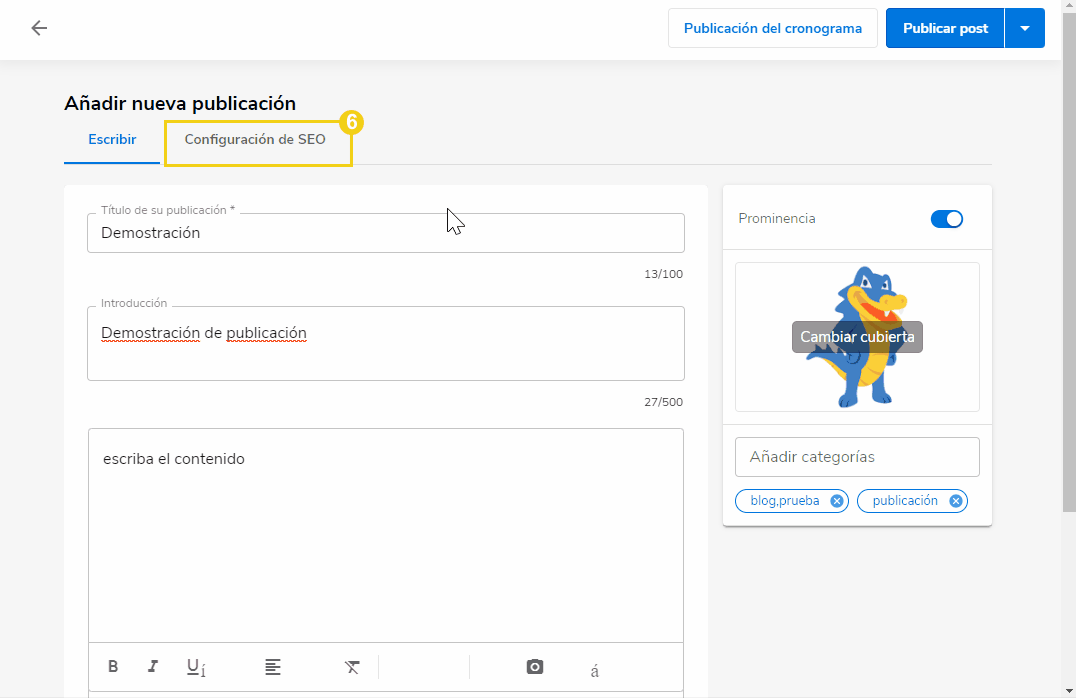This screenshot has height=698, width=1076.
Task: Toggle underline formatting
Action: 196,667
